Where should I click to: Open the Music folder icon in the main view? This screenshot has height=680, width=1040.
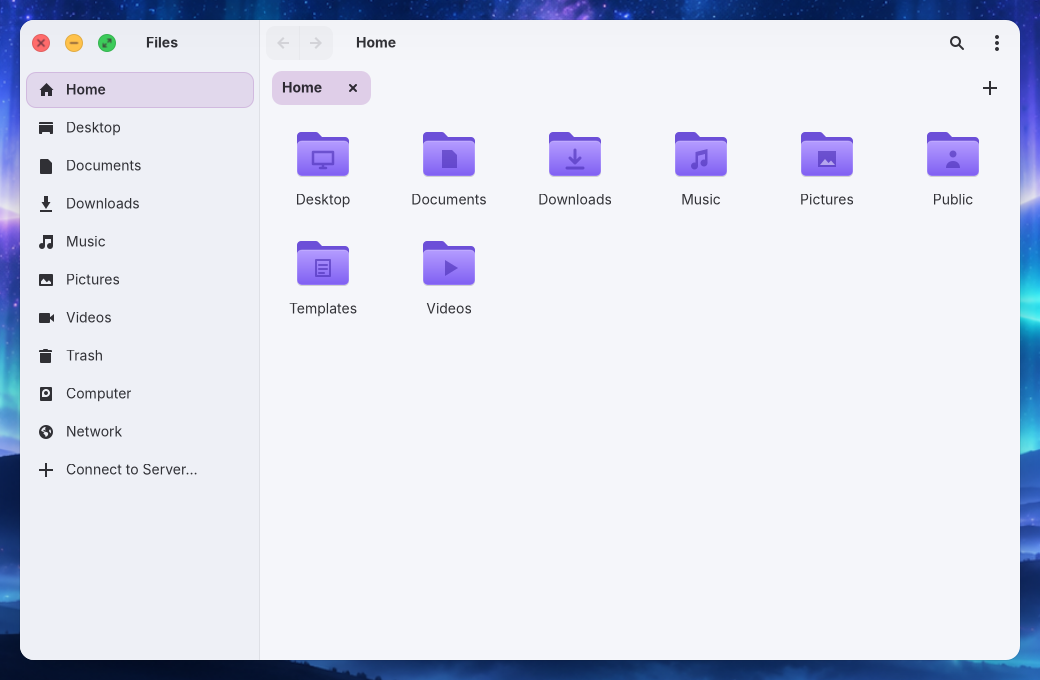point(700,155)
